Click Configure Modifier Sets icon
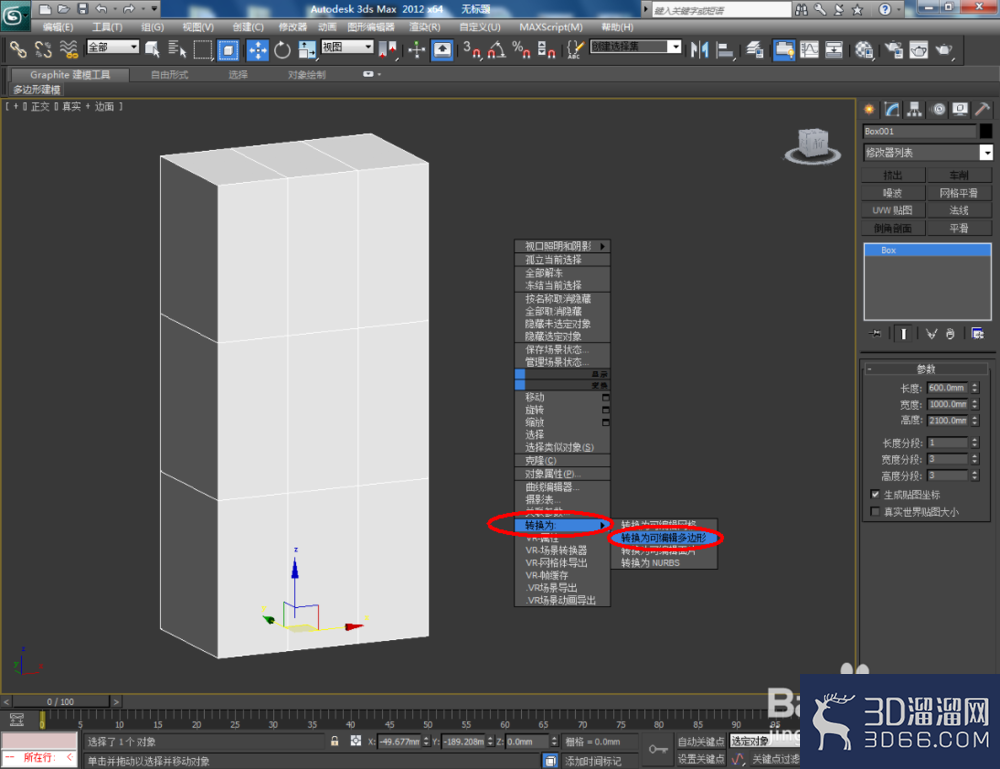1000x769 pixels. pyautogui.click(x=977, y=333)
